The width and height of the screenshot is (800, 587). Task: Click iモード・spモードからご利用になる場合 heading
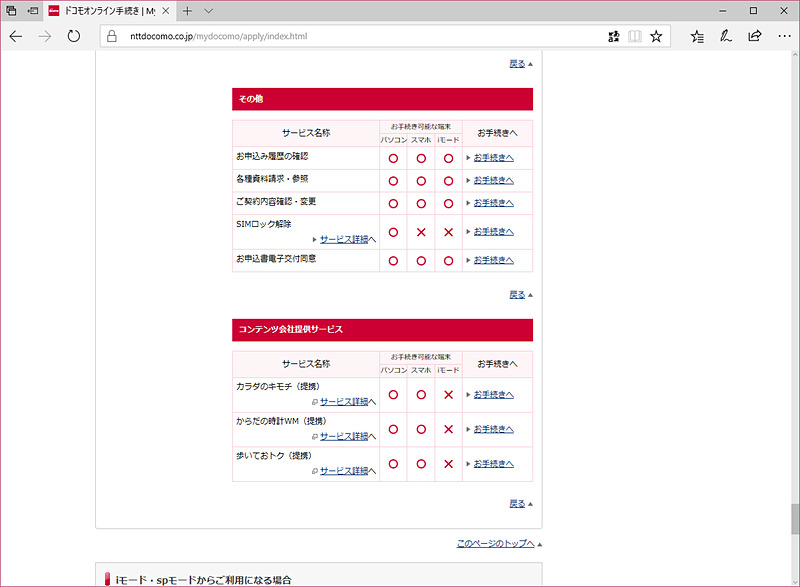point(203,580)
